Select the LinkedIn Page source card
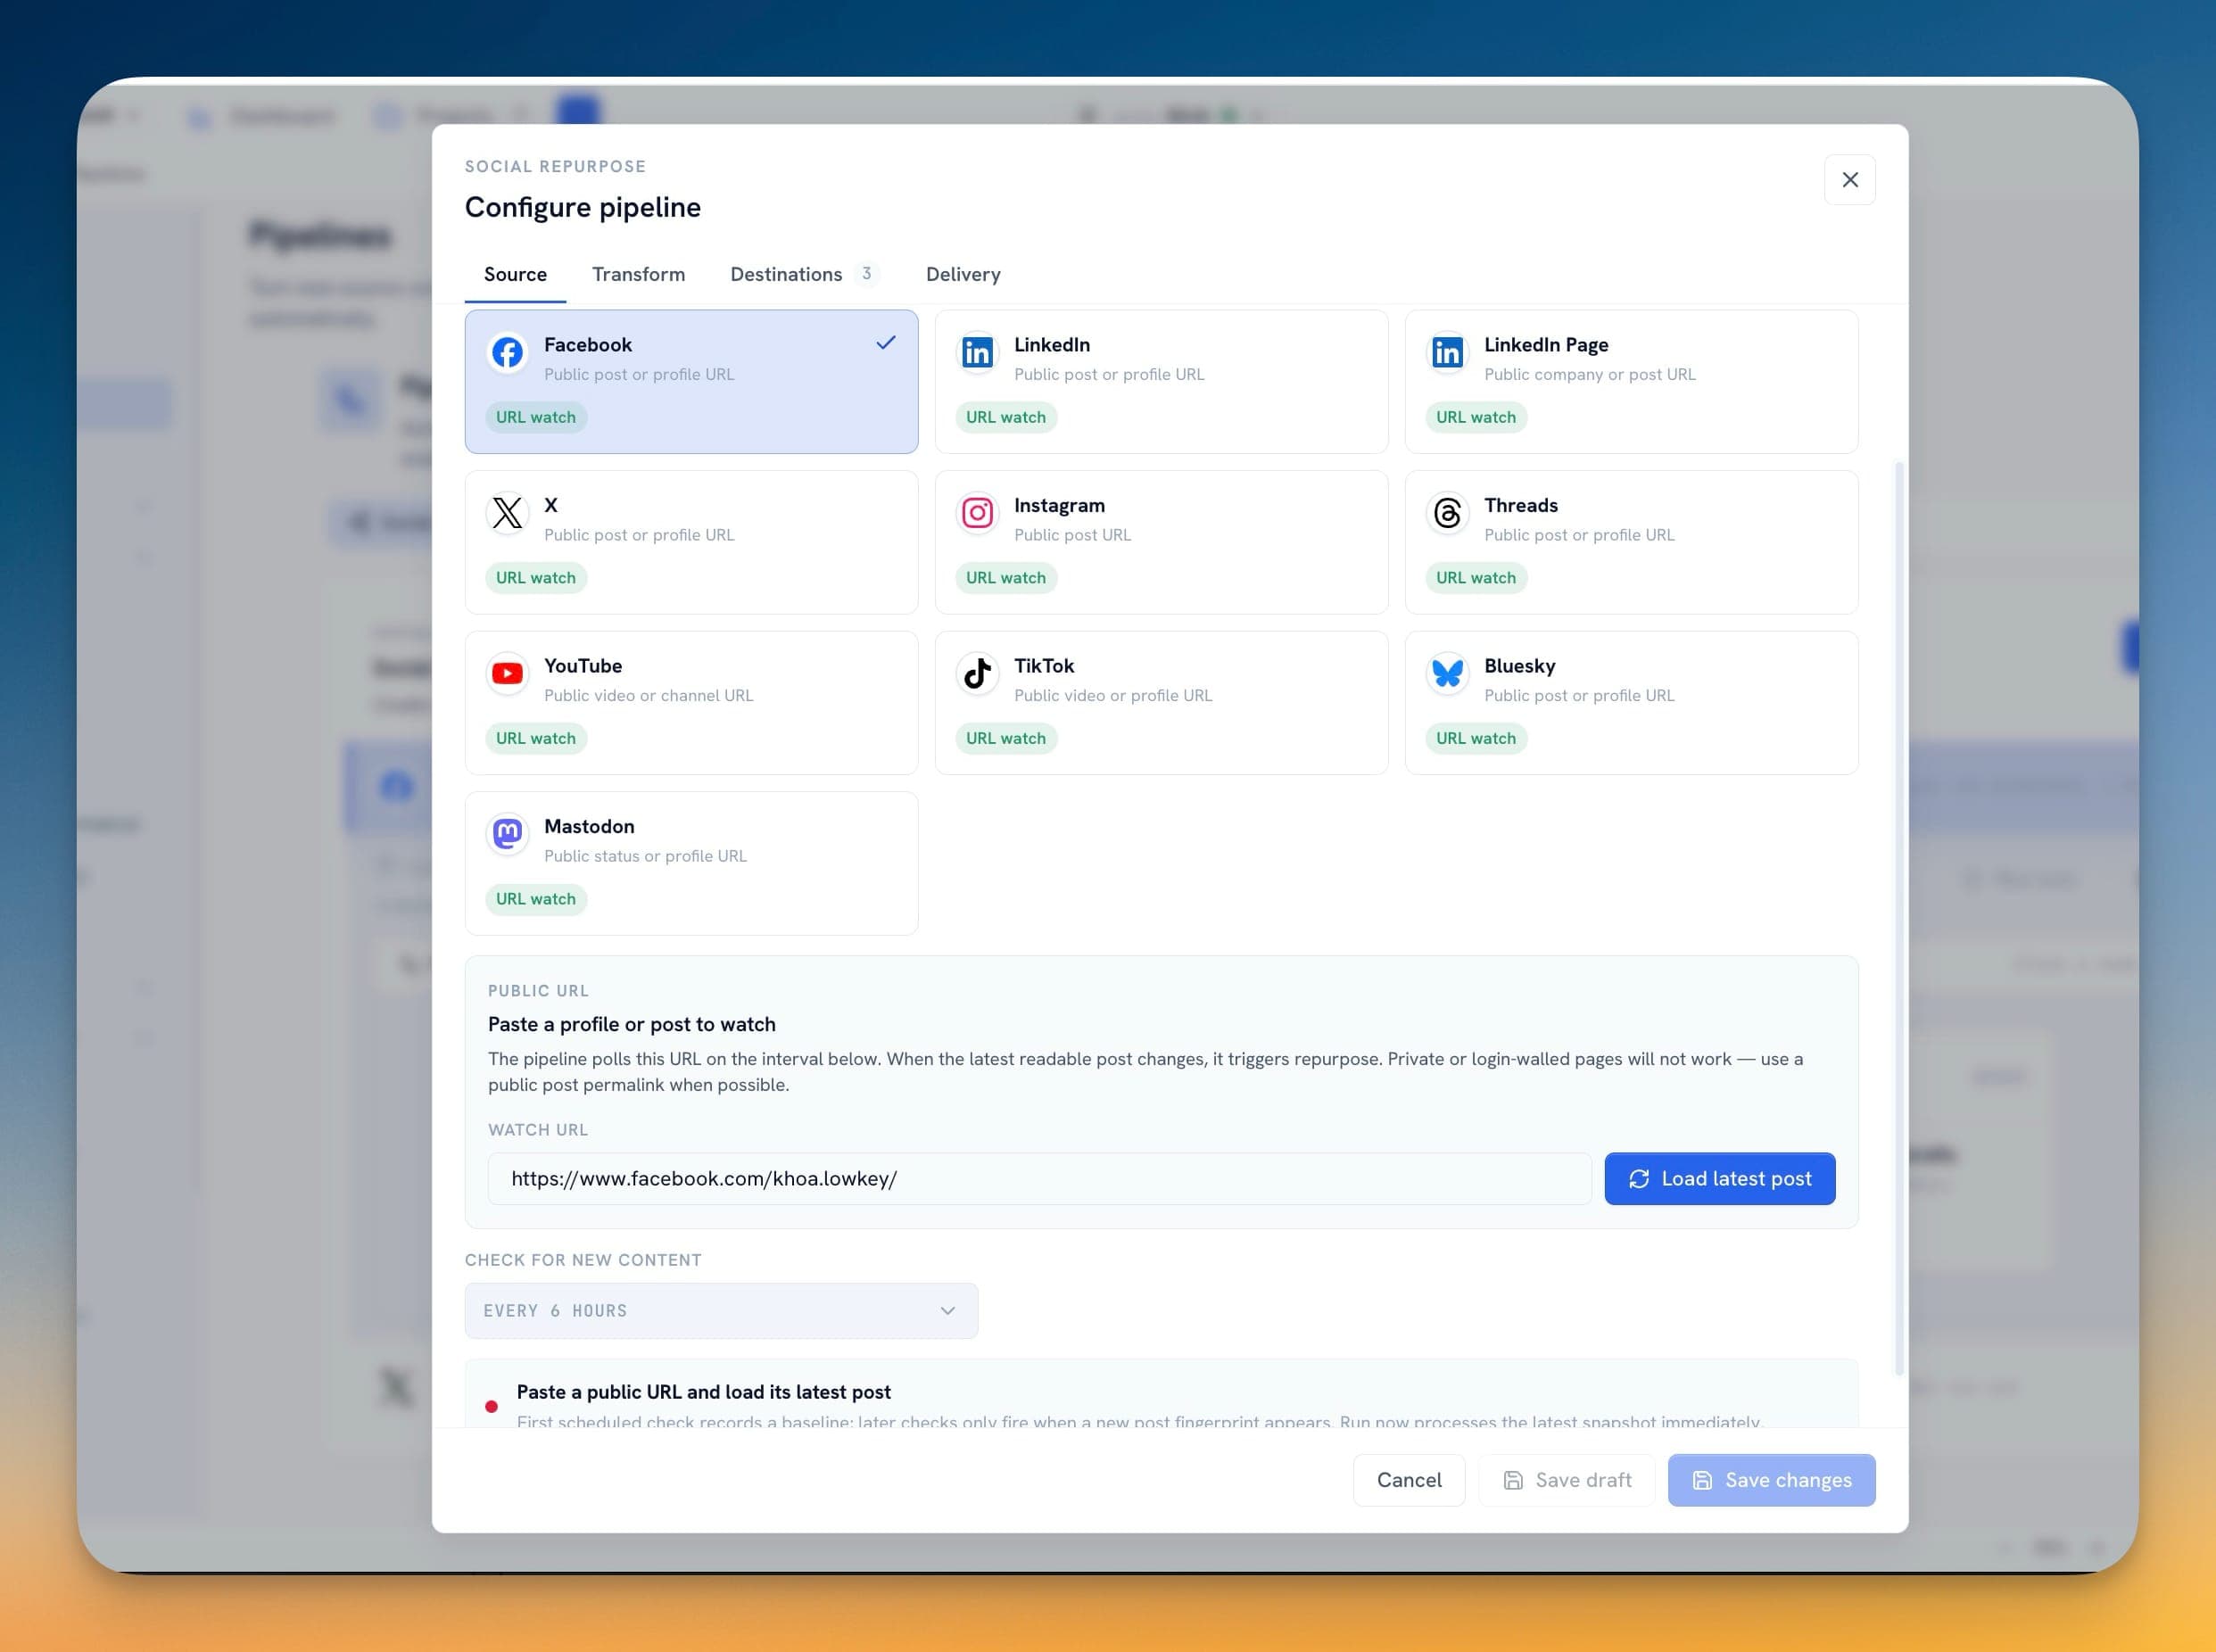2216x1652 pixels. pyautogui.click(x=1631, y=381)
